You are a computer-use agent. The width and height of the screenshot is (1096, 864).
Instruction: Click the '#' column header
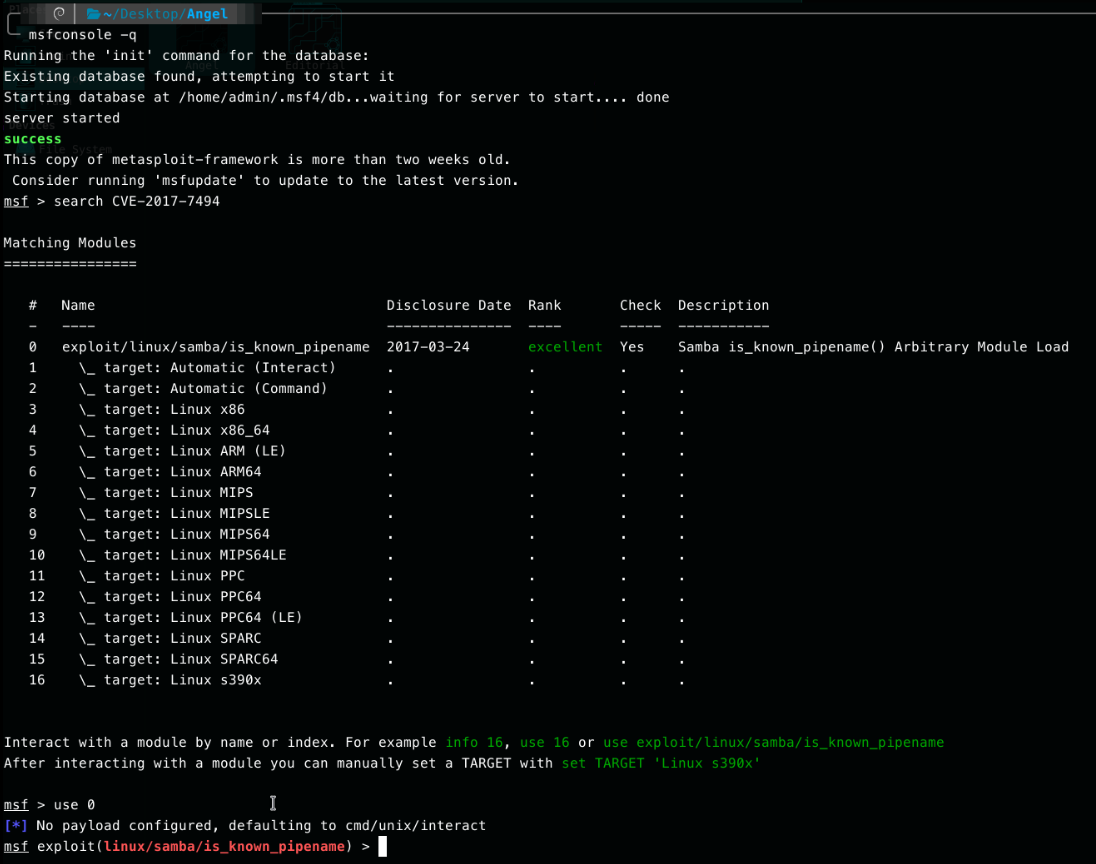pos(33,305)
